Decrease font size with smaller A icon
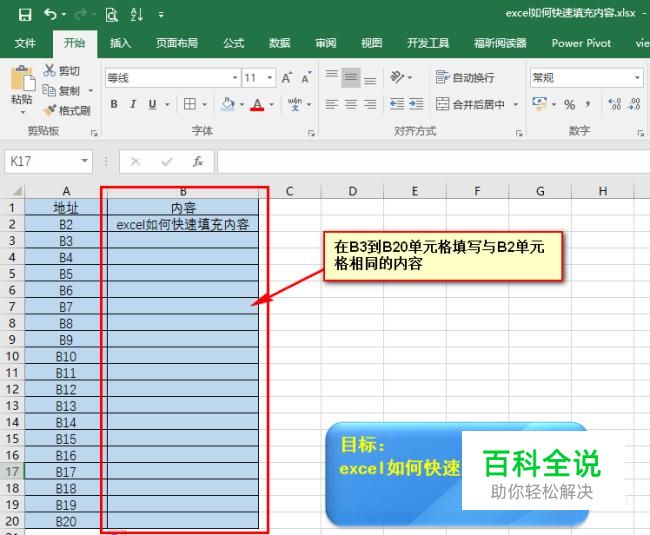650x535 pixels. [x=306, y=78]
